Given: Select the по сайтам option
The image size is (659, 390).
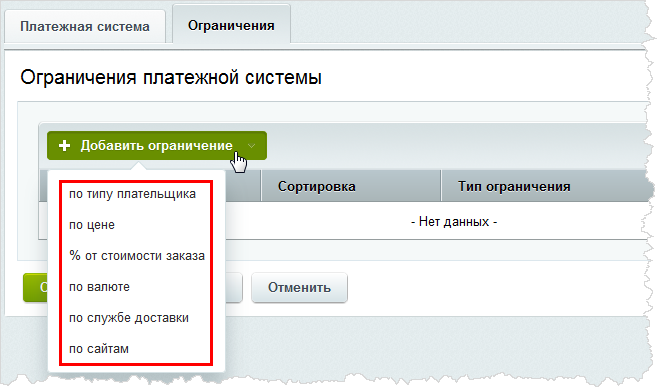Looking at the screenshot, I should [99, 349].
